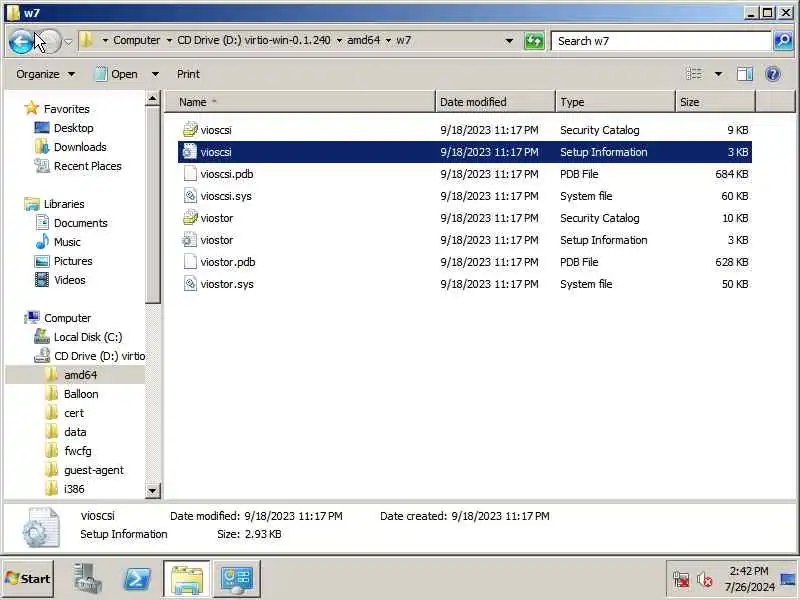Click the navigation pane scroll up arrow

pyautogui.click(x=153, y=98)
